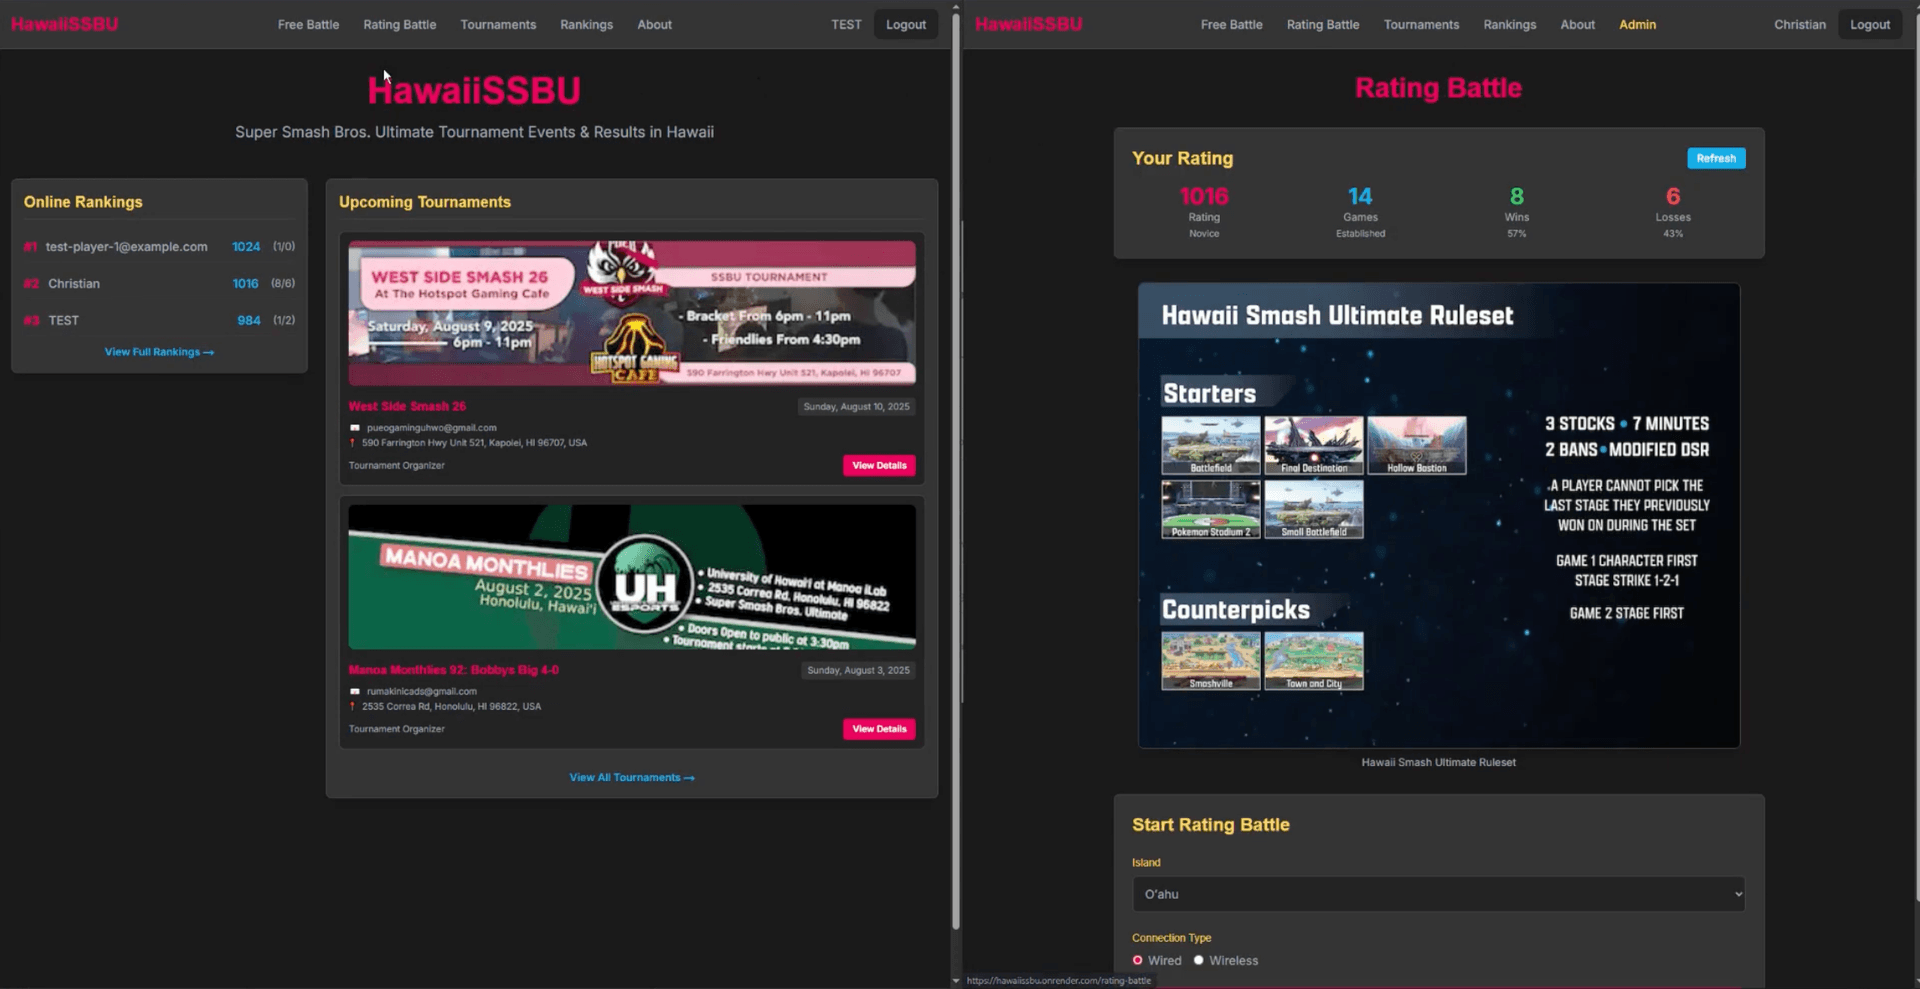Click the email icon beside rumakinicads@gmail.com
The image size is (1920, 989).
point(354,692)
